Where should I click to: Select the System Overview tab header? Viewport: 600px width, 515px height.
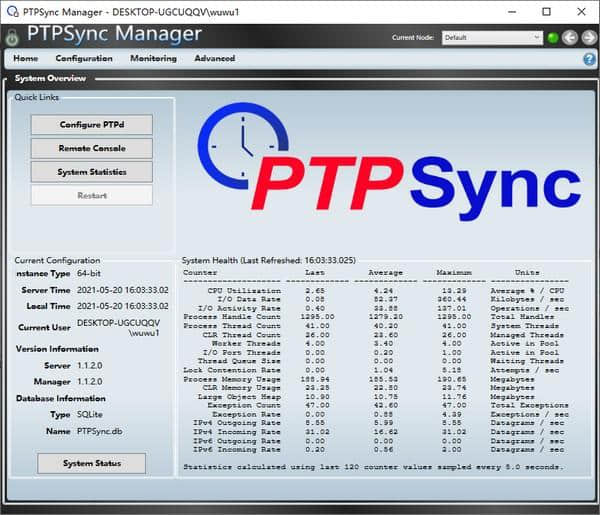(x=51, y=78)
